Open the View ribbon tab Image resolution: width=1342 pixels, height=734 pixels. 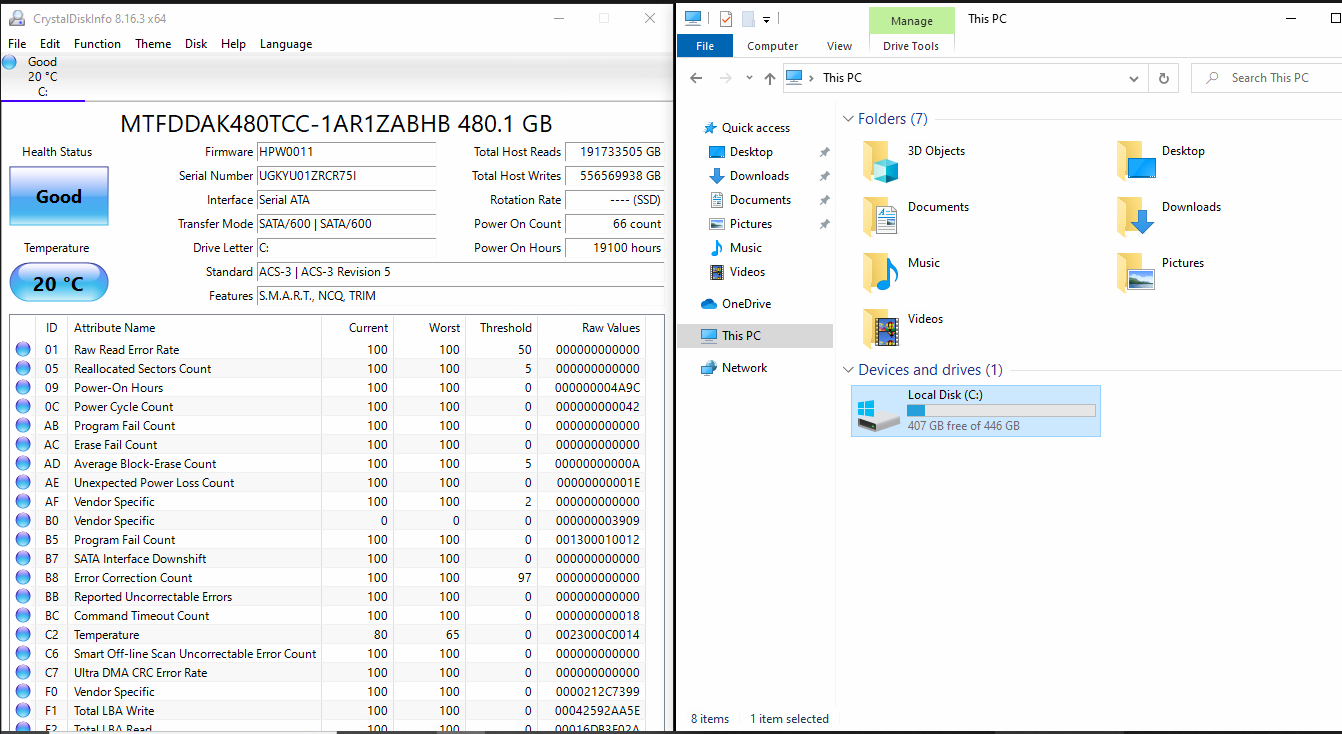click(x=840, y=46)
